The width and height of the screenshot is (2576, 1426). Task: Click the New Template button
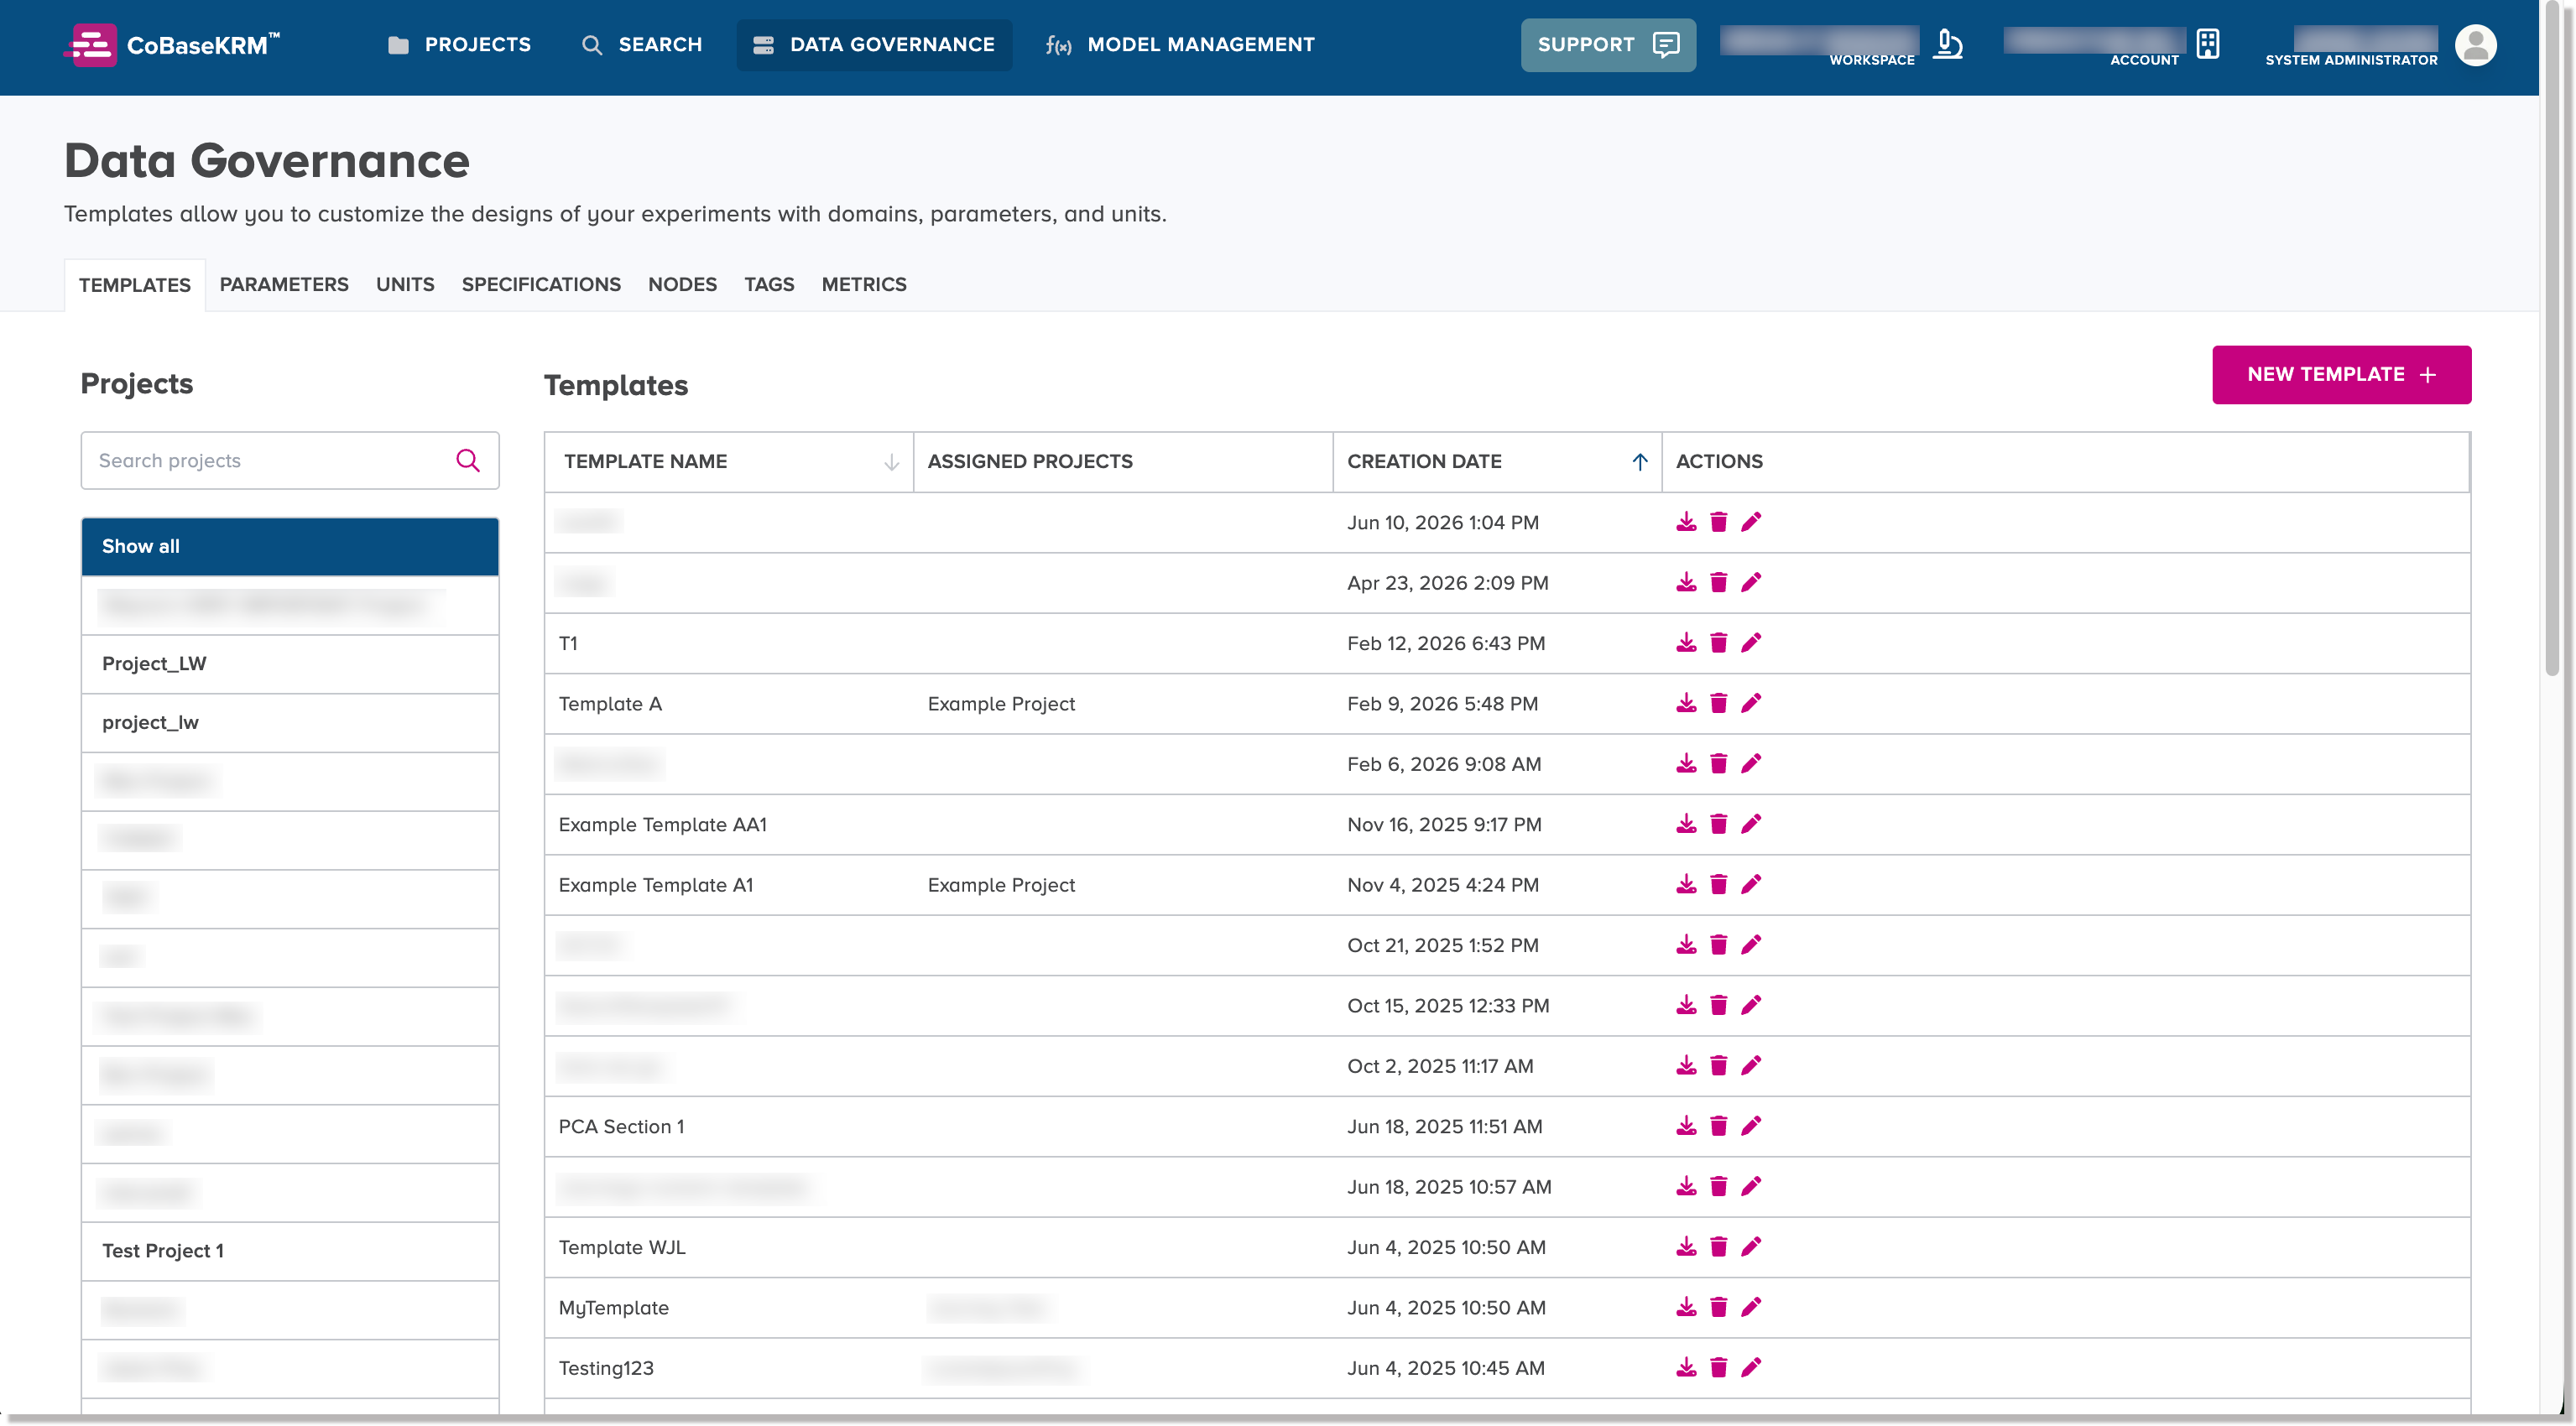click(x=2341, y=375)
